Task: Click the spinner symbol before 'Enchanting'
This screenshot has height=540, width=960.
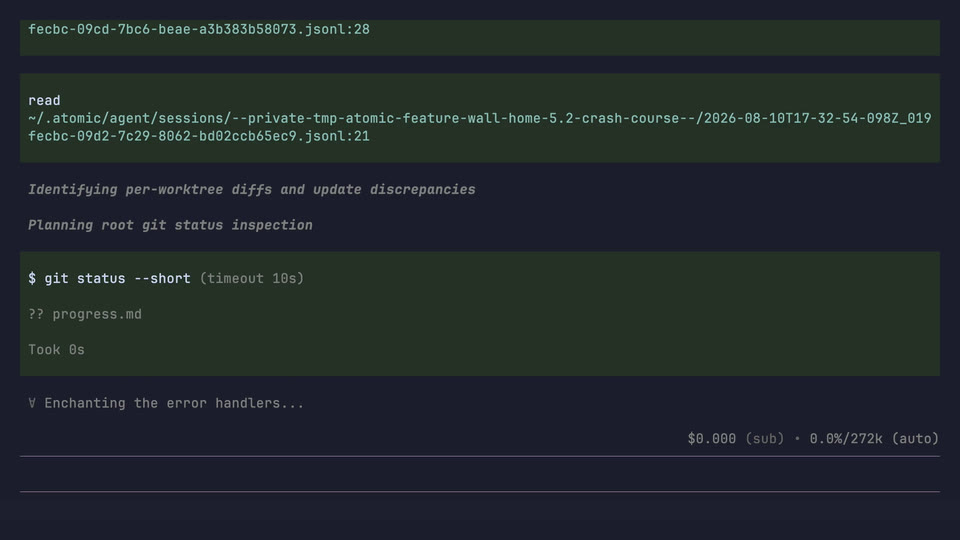Action: coord(32,403)
